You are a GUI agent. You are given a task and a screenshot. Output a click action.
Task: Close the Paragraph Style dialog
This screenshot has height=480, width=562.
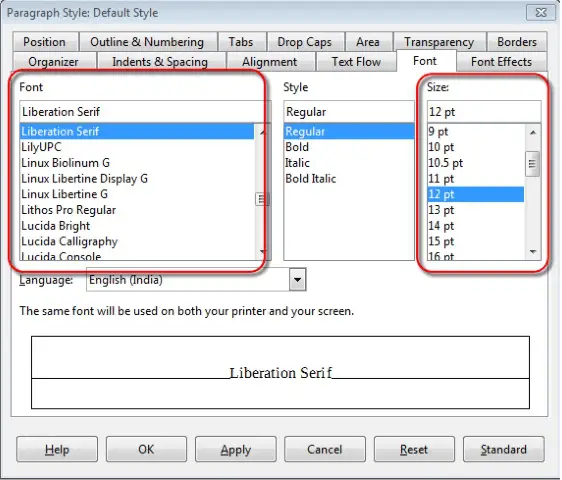pos(540,13)
